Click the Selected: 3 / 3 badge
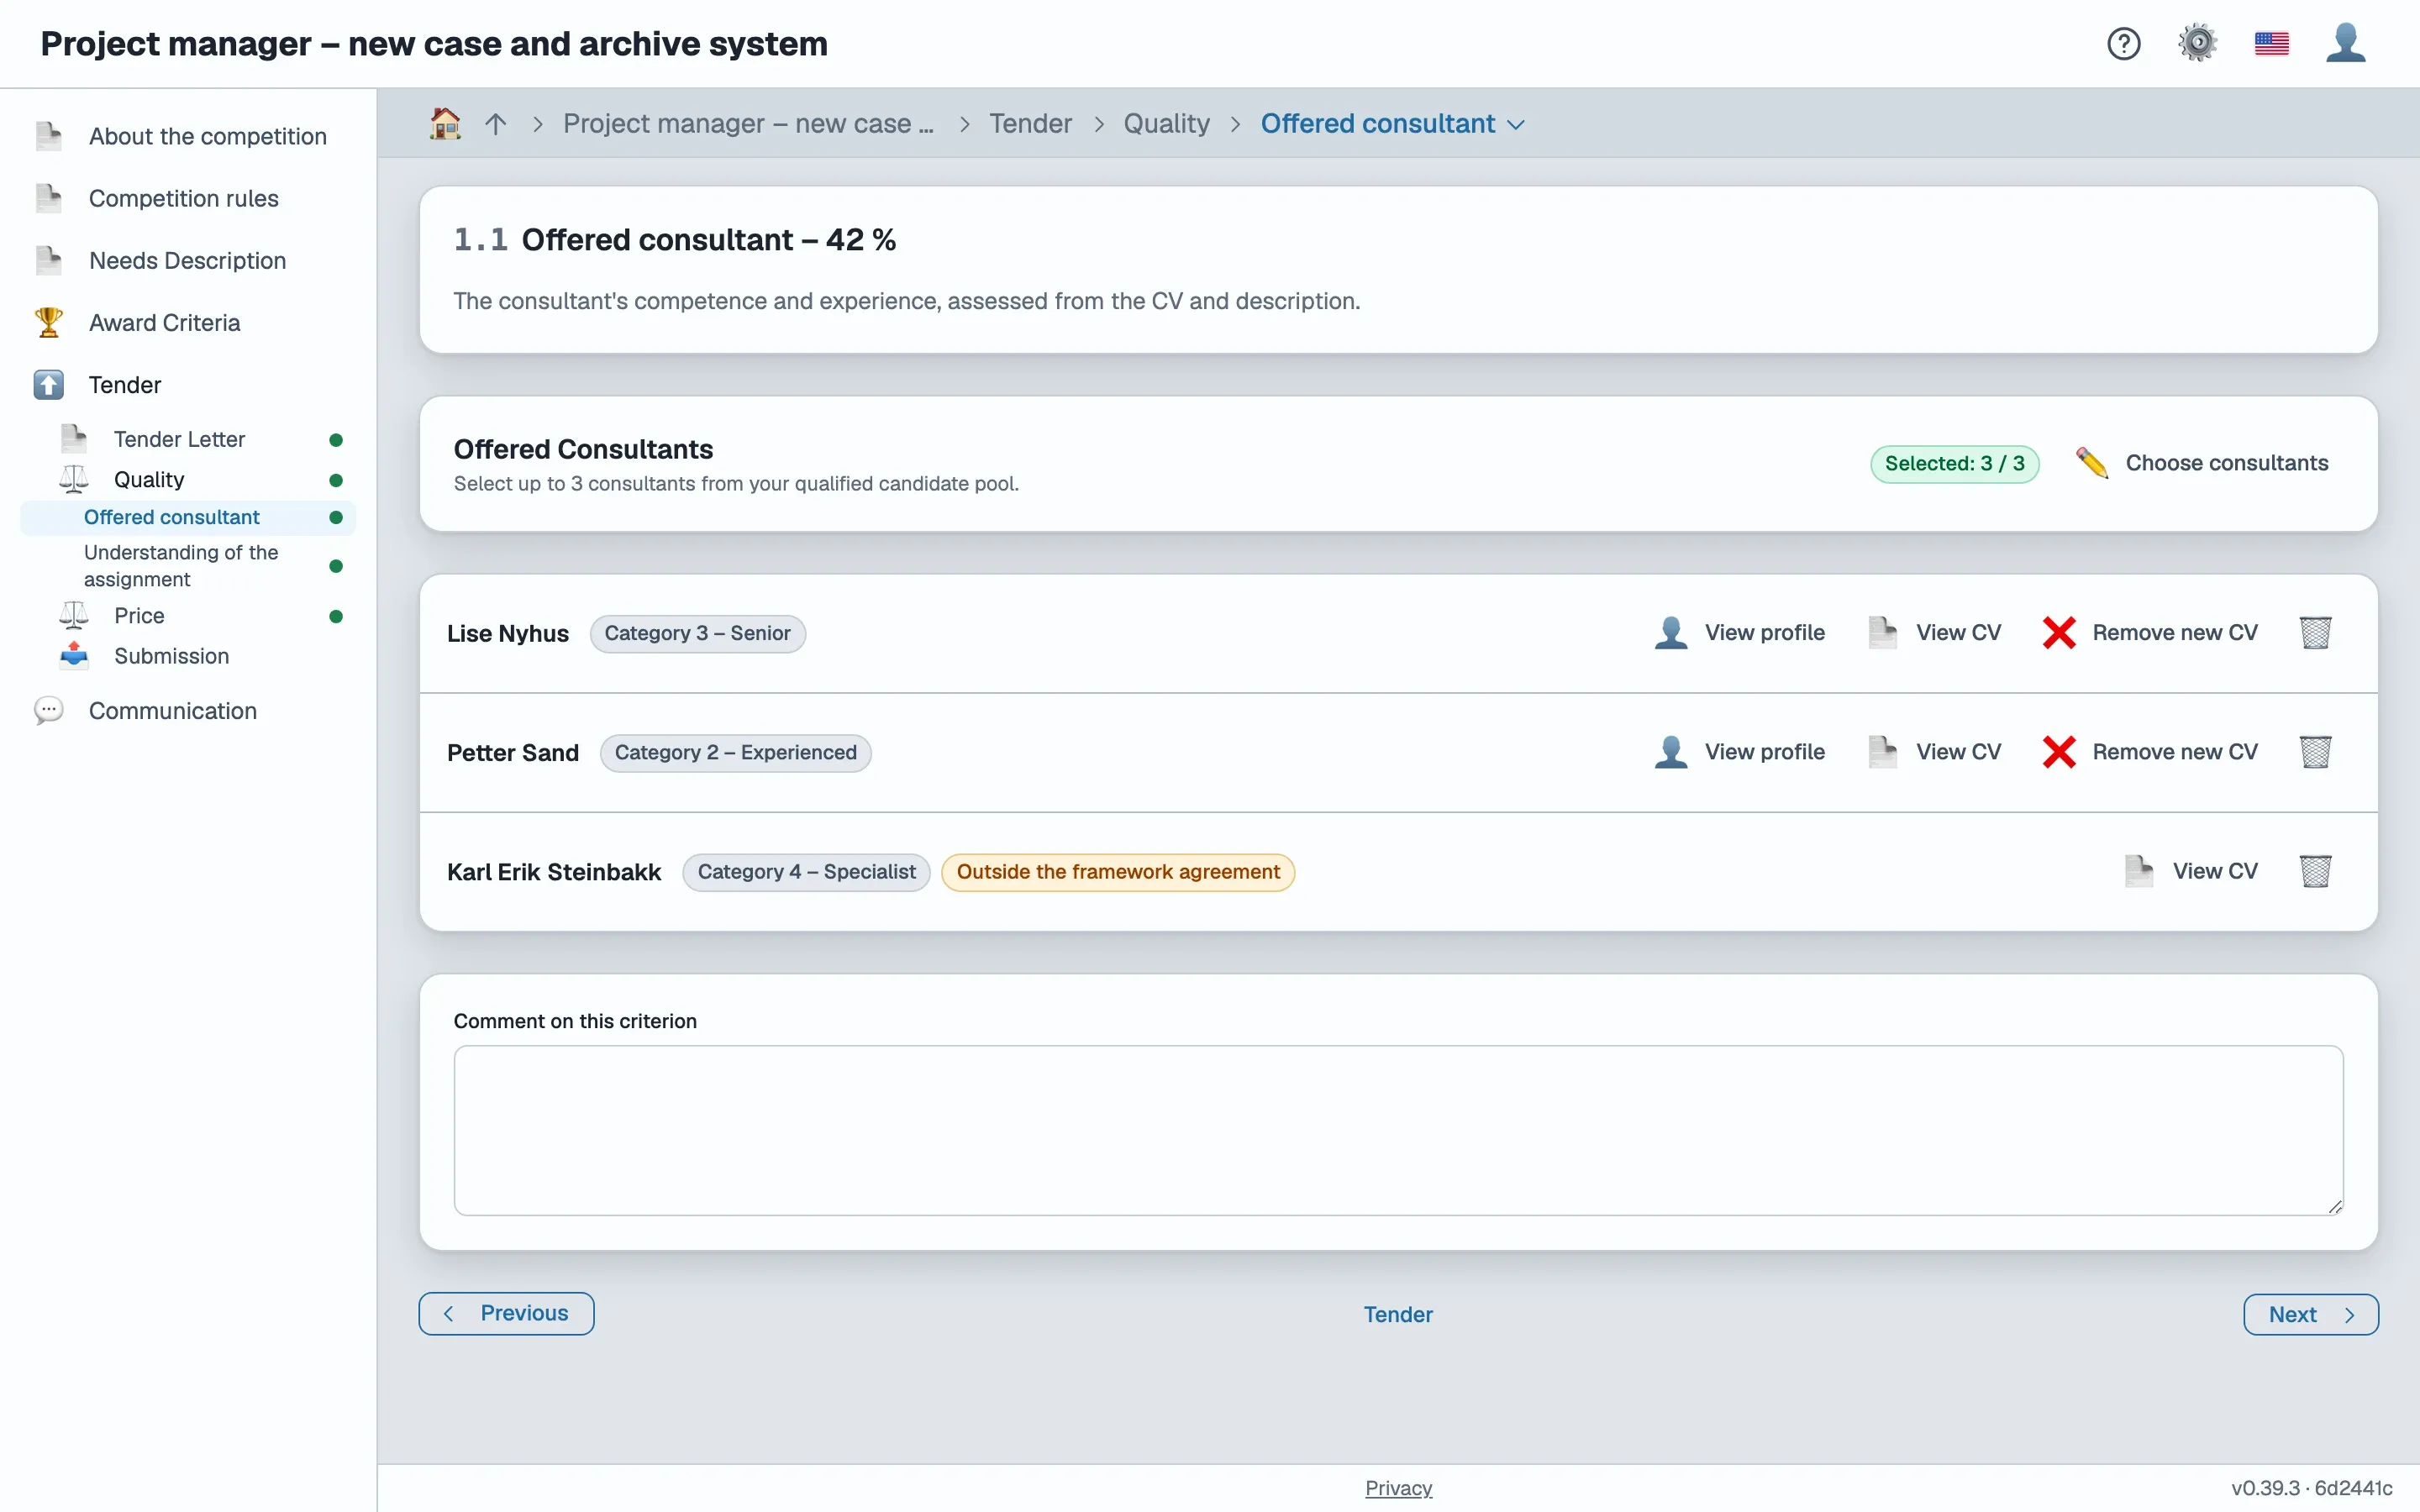The height and width of the screenshot is (1512, 2420). pos(1954,464)
